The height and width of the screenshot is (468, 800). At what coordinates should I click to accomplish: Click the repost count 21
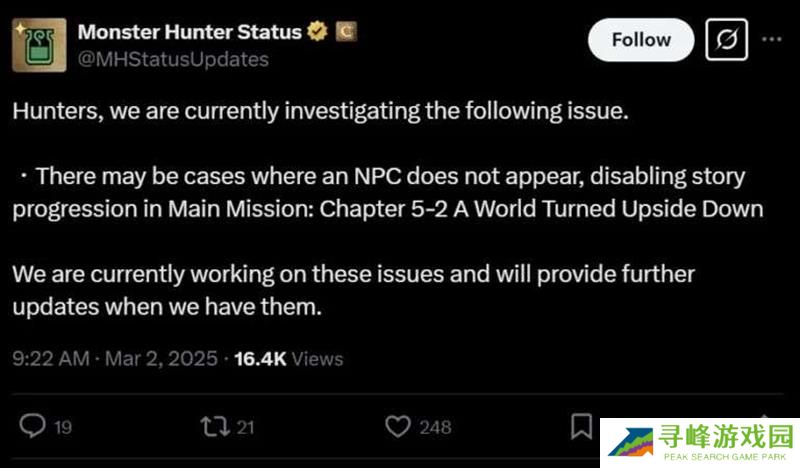246,427
